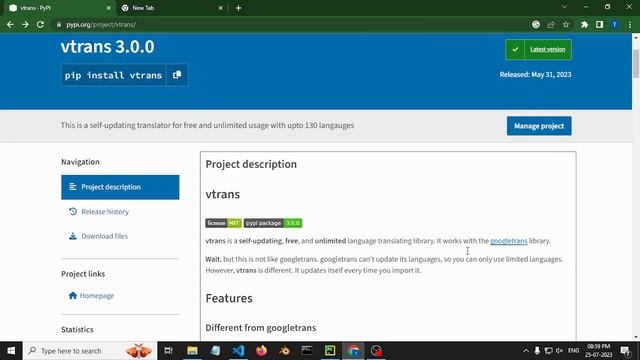Open PyCharm from the taskbar

click(x=330, y=351)
